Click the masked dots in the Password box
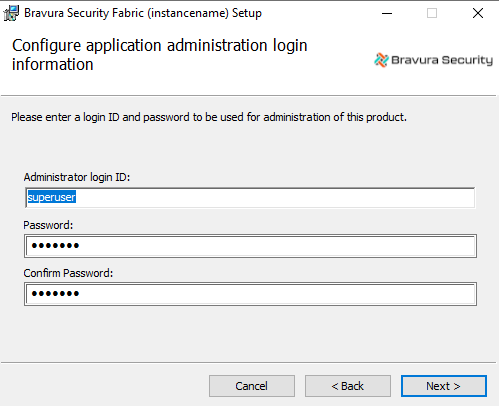 click(x=55, y=246)
